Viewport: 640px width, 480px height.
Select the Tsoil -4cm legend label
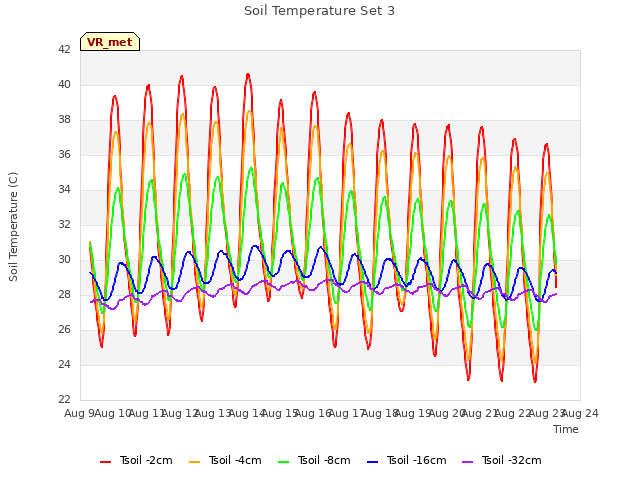pyautogui.click(x=235, y=460)
